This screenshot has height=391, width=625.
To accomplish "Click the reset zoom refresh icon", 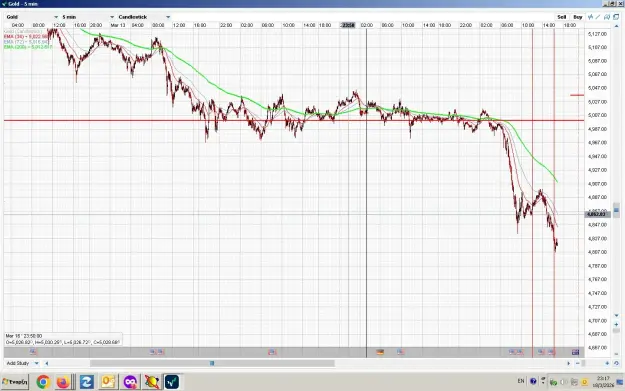I will (616, 363).
